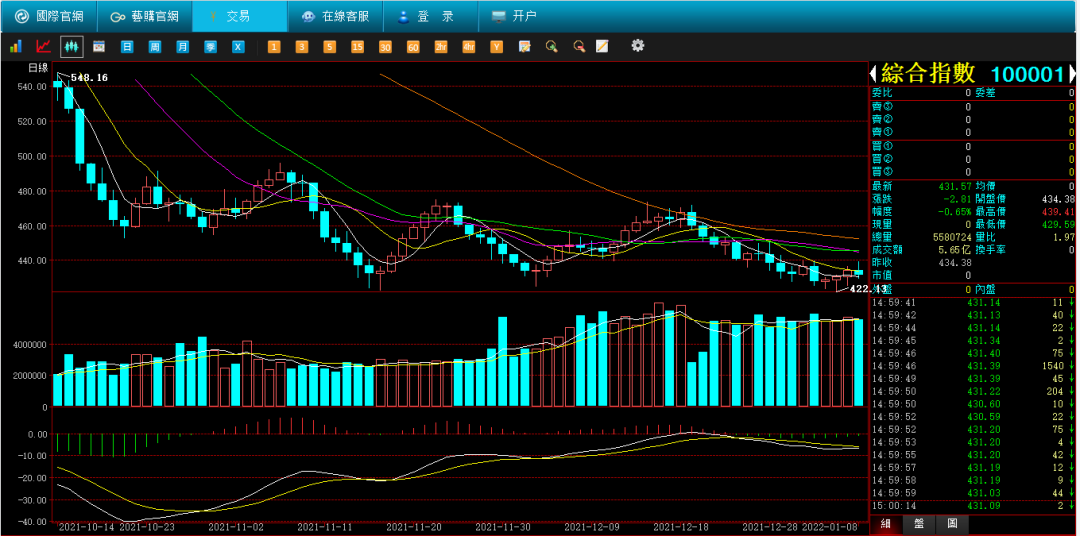Switch to daily period (日) button
Screen dimensions: 1080x536
(x=127, y=47)
